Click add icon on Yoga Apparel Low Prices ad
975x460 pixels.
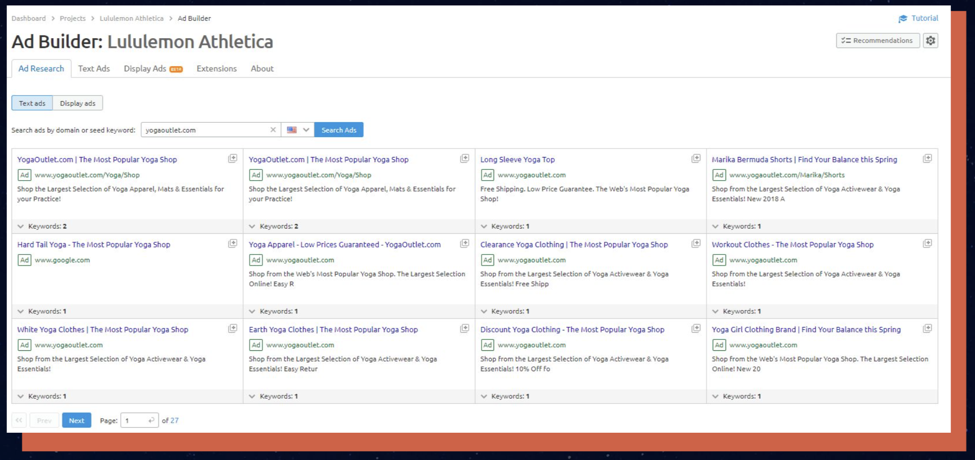point(464,244)
